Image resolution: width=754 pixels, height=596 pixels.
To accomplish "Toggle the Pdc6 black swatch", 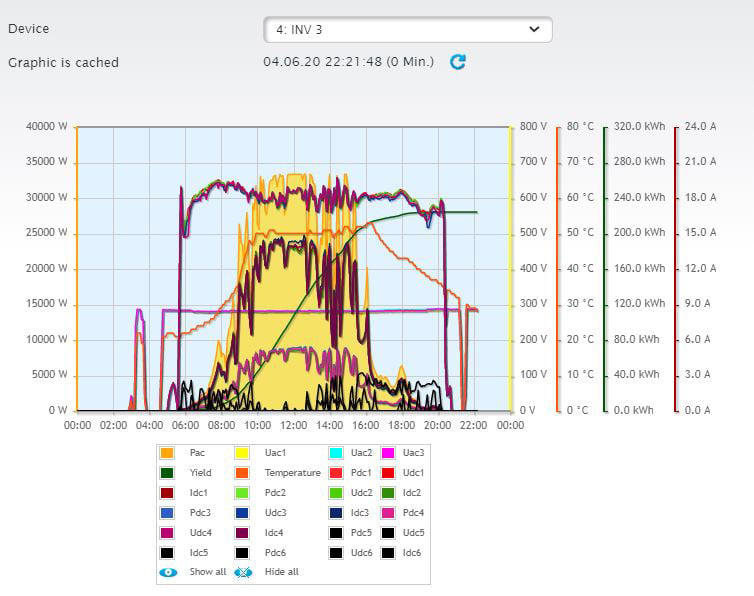I will pos(242,553).
